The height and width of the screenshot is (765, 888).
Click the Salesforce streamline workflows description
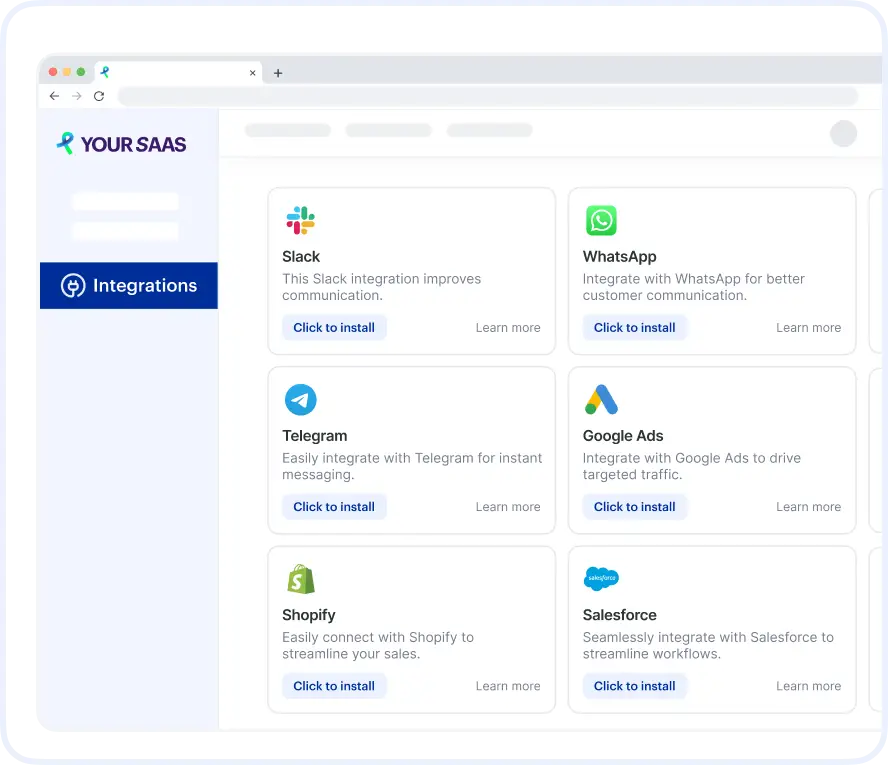(x=708, y=646)
